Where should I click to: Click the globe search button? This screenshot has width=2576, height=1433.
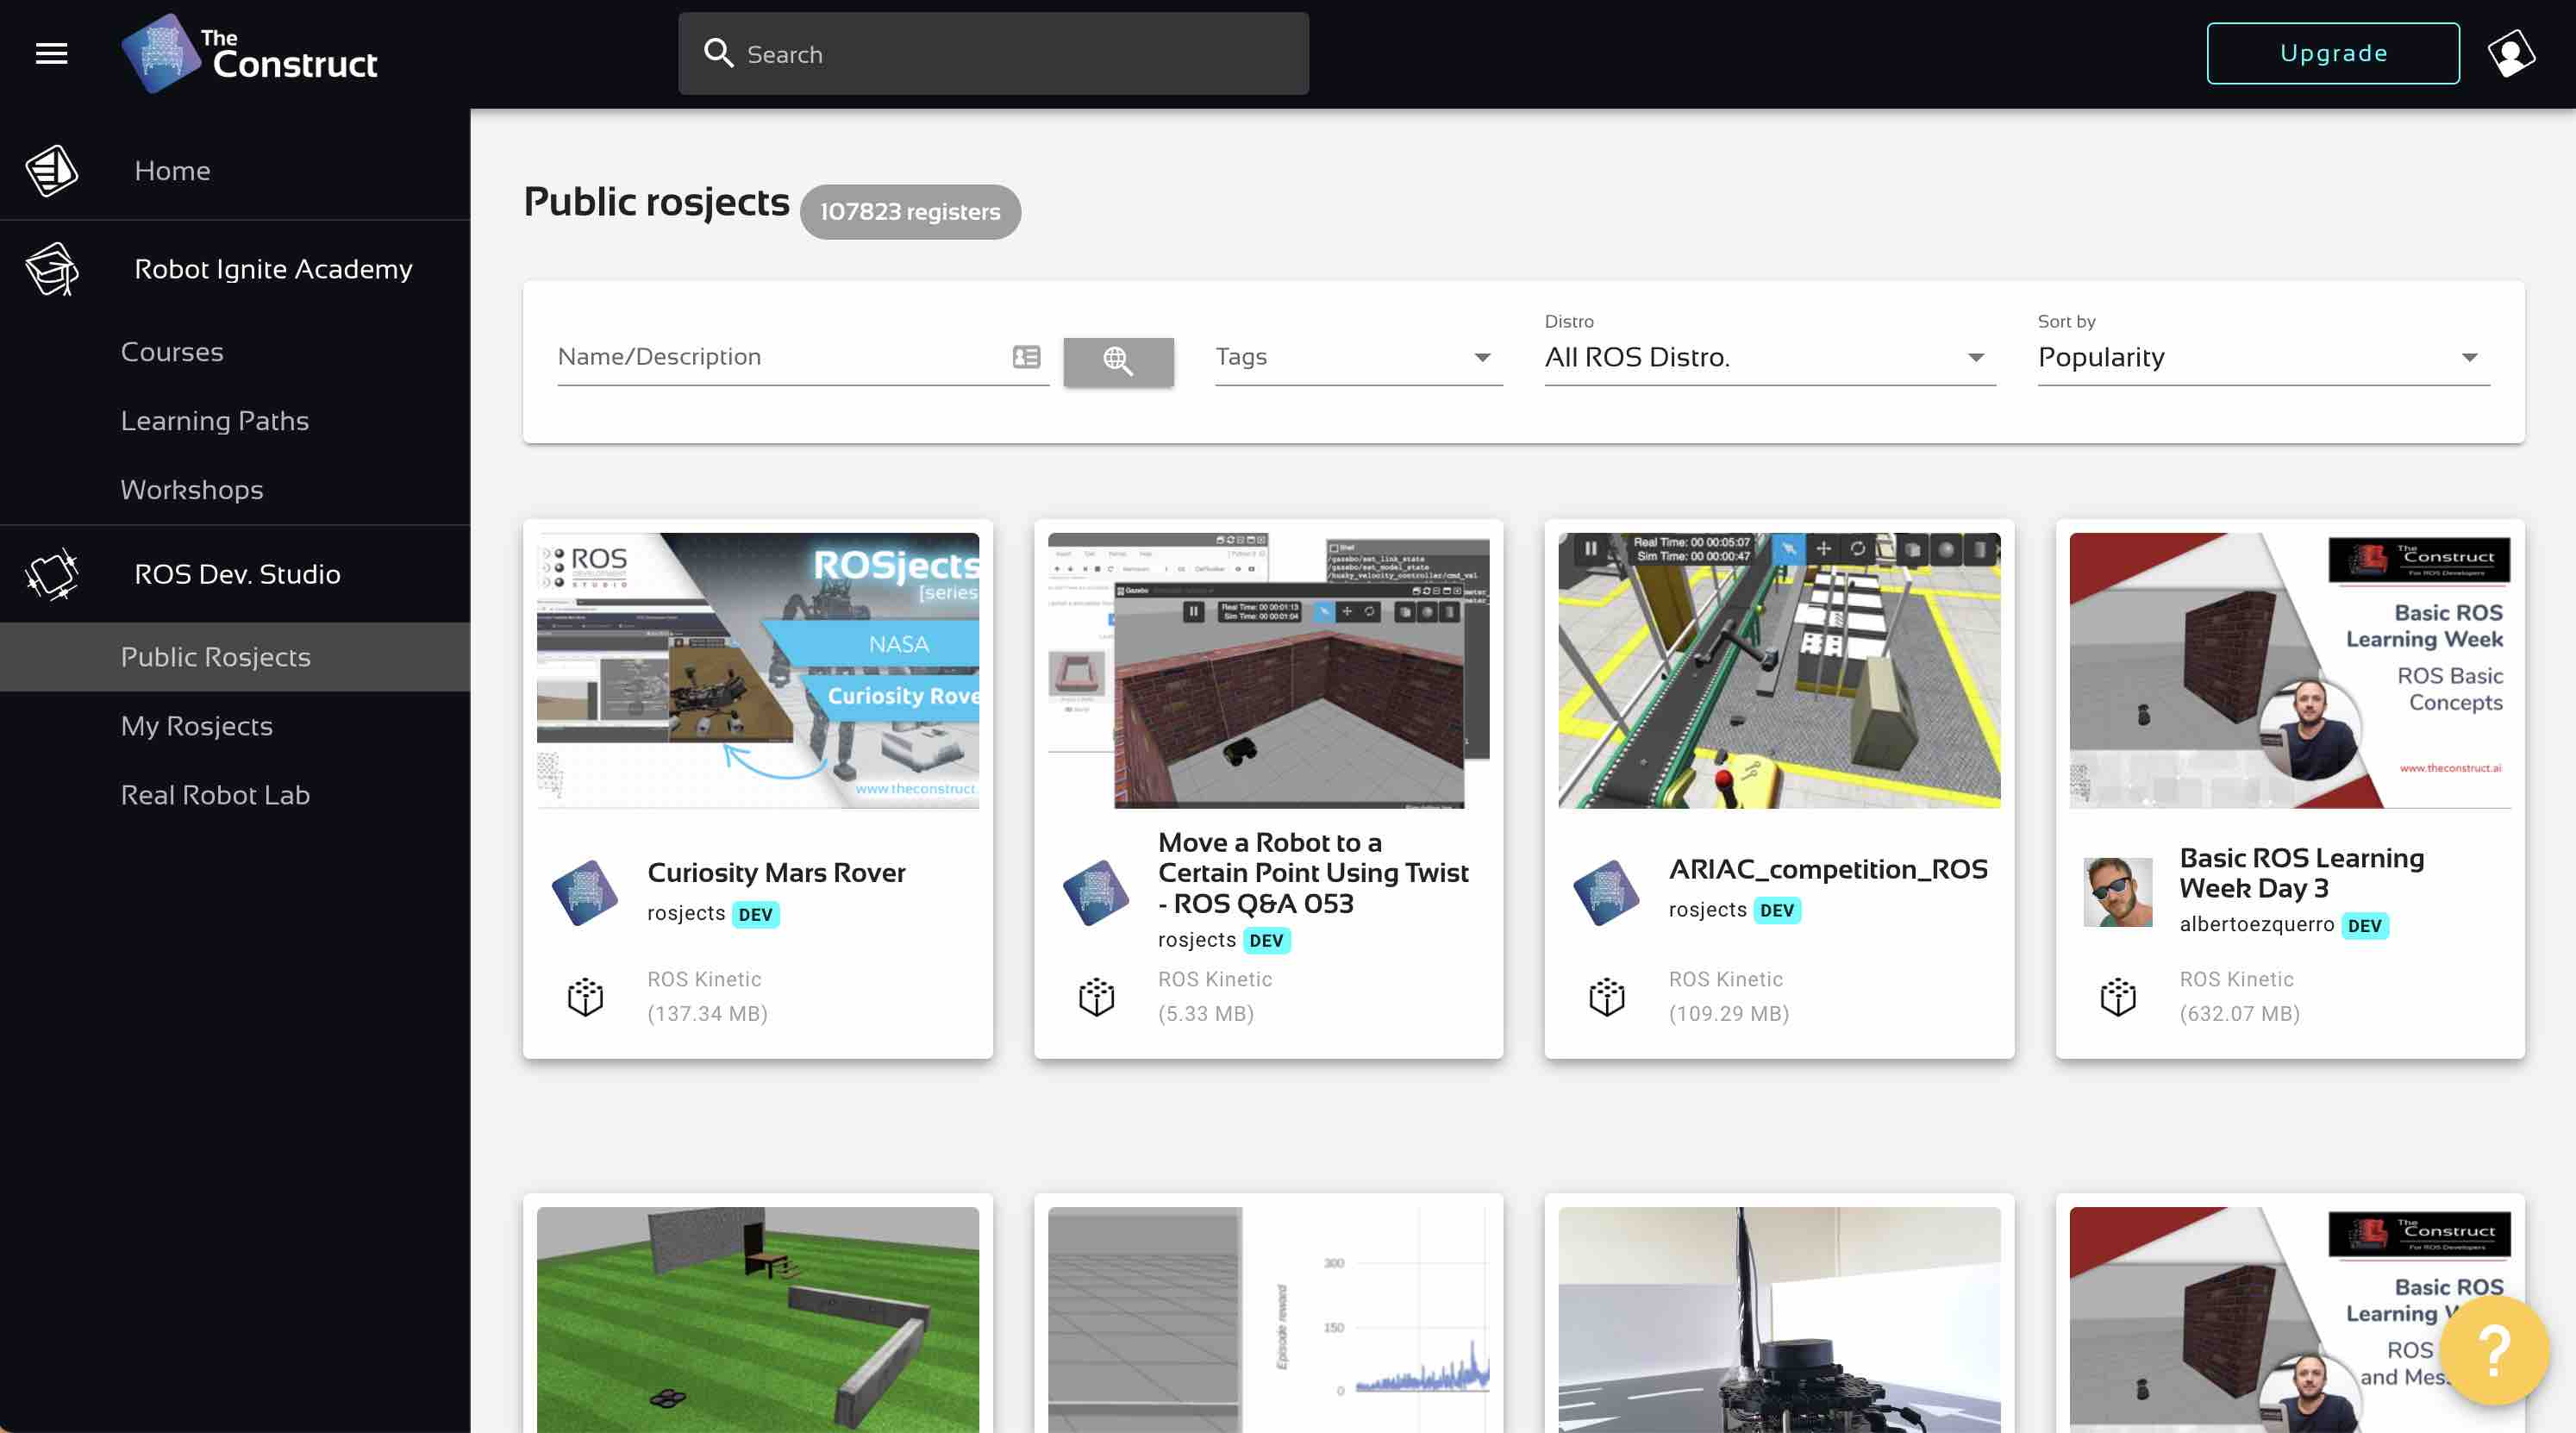click(x=1118, y=361)
